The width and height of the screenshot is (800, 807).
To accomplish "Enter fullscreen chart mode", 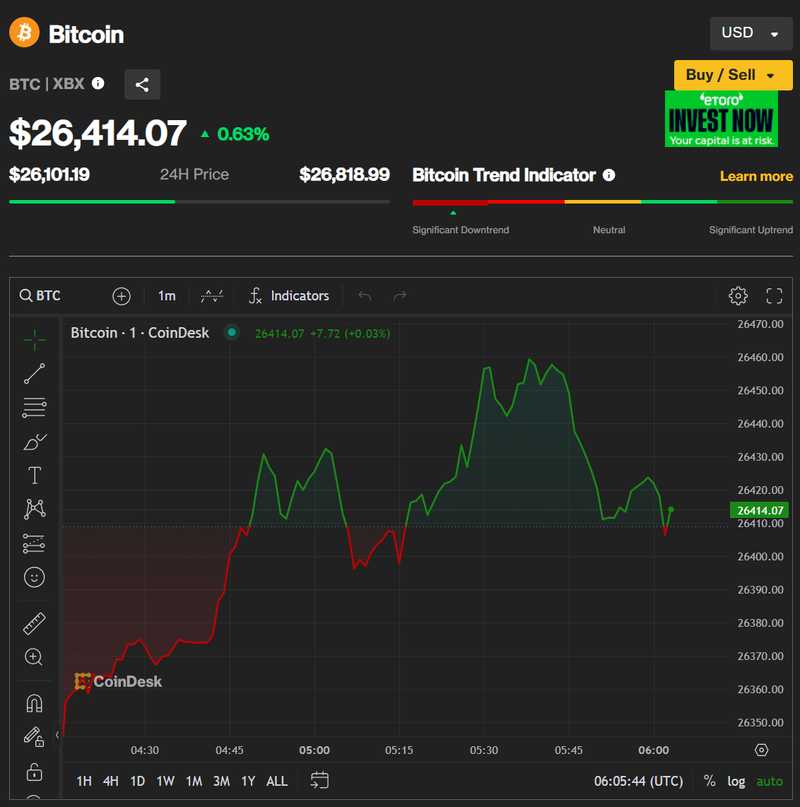I will pos(774,296).
